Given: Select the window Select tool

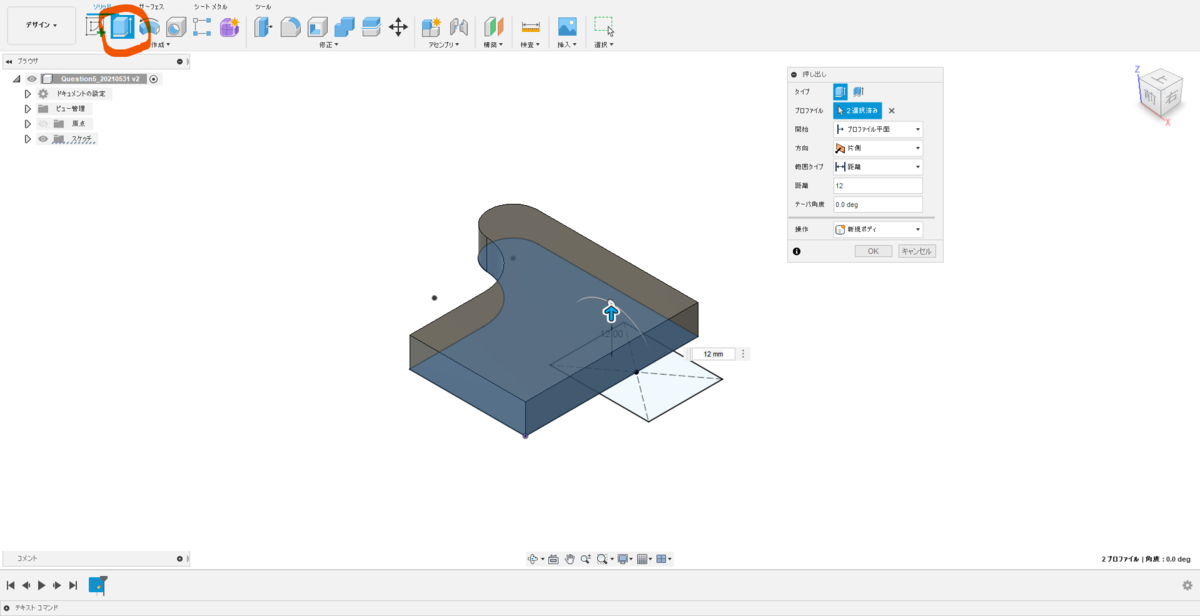Looking at the screenshot, I should (604, 27).
